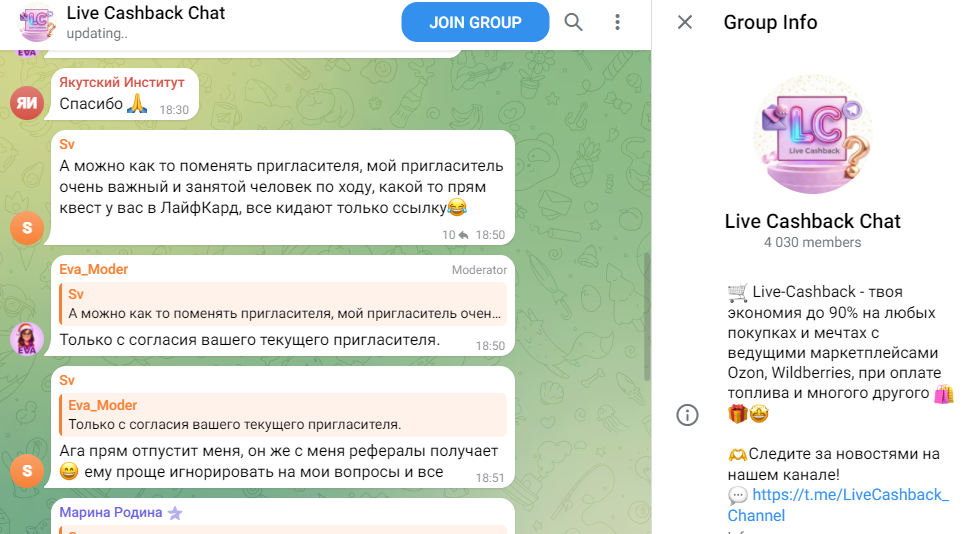Click the large LC group profile picture
This screenshot has width=973, height=534.
pos(811,132)
